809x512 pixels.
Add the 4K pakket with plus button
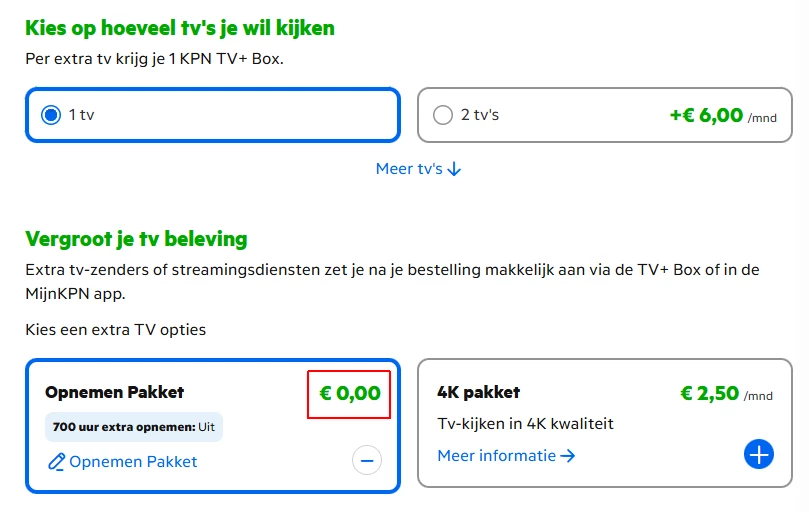click(759, 455)
